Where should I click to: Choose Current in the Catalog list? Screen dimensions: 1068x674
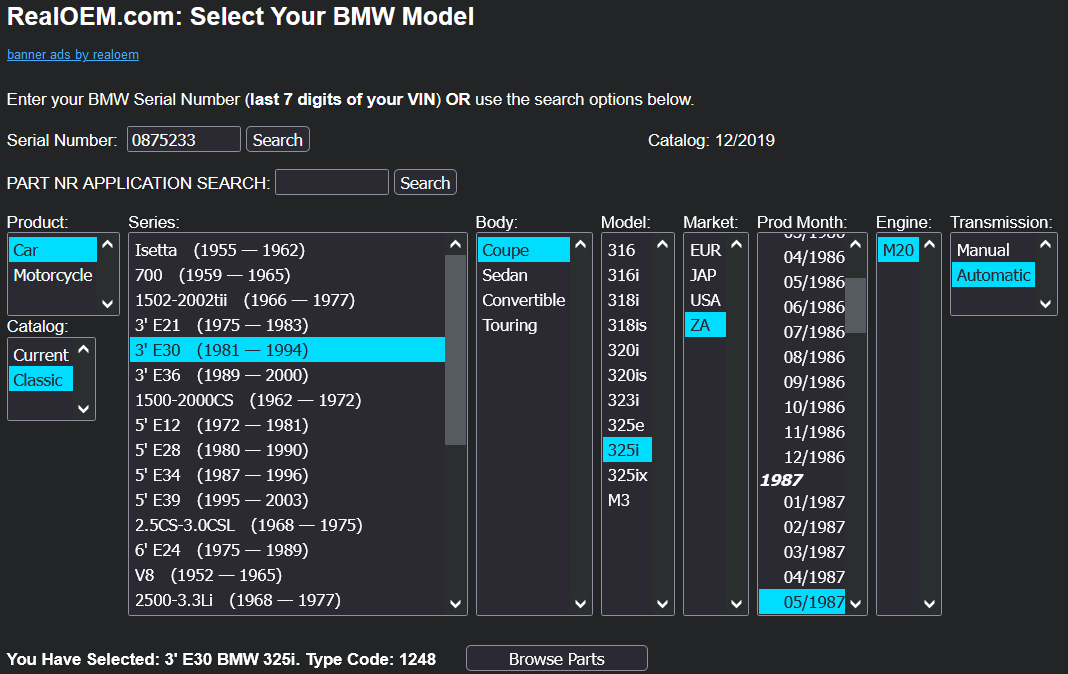41,355
